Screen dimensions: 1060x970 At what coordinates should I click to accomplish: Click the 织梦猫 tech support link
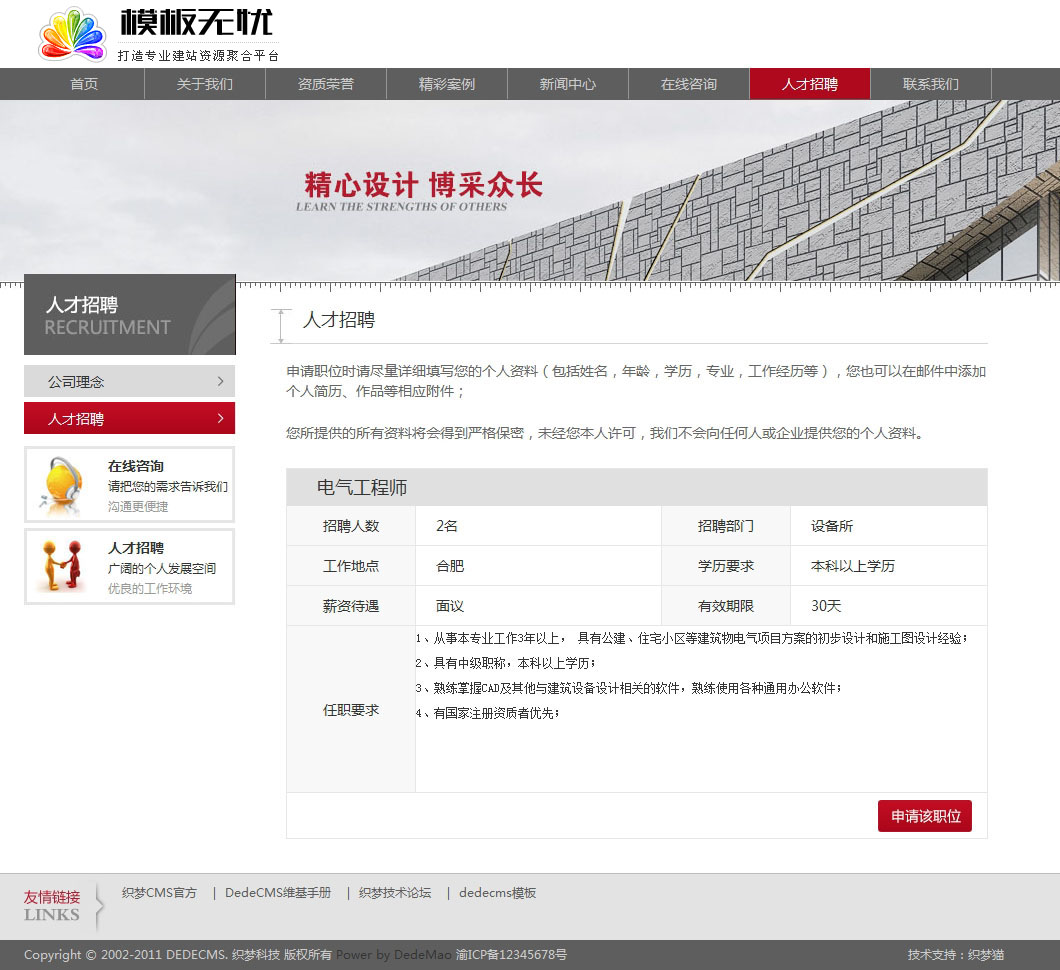pyautogui.click(x=986, y=955)
